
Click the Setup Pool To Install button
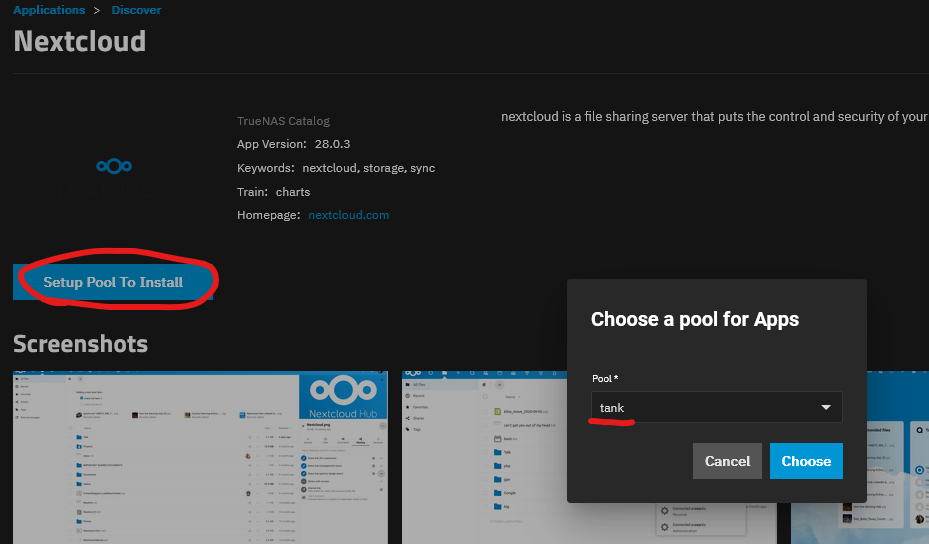coord(113,282)
